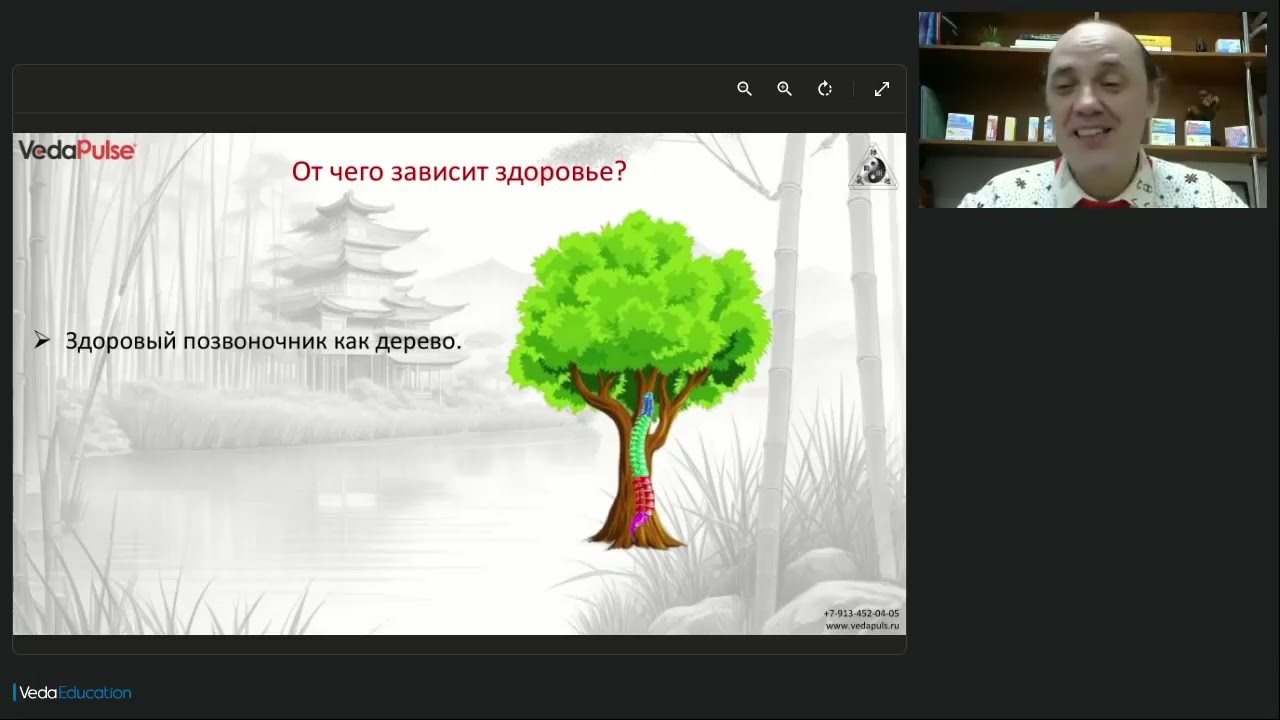The height and width of the screenshot is (720, 1280).
Task: Open the www.vedapuls.ru website address
Action: pyautogui.click(x=862, y=626)
